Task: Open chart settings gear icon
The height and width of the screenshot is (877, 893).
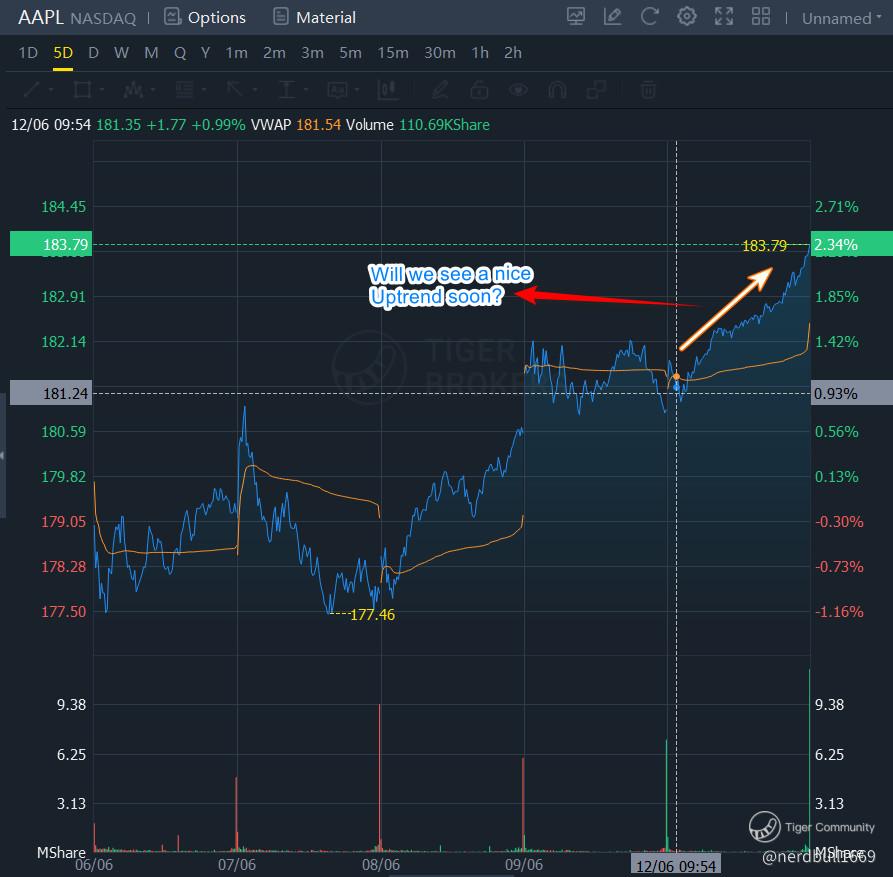Action: (686, 17)
